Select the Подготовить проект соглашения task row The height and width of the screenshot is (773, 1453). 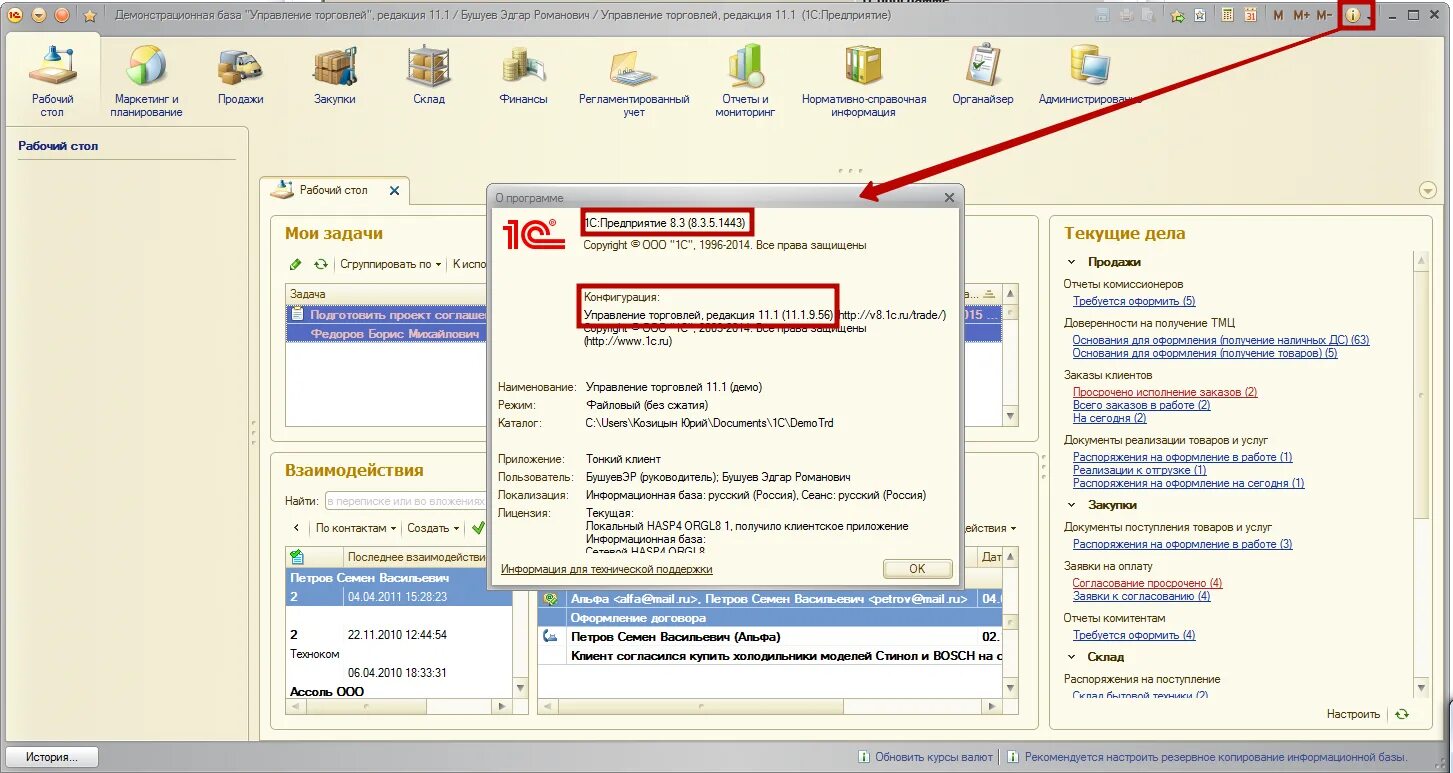386,314
